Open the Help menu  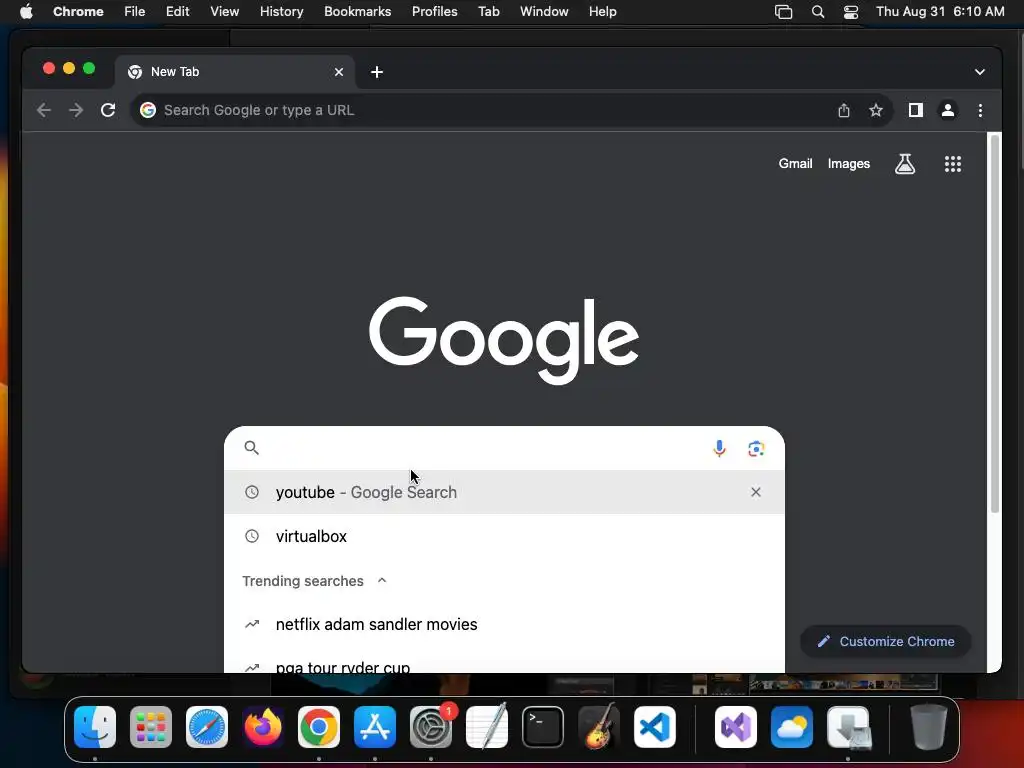pos(602,11)
